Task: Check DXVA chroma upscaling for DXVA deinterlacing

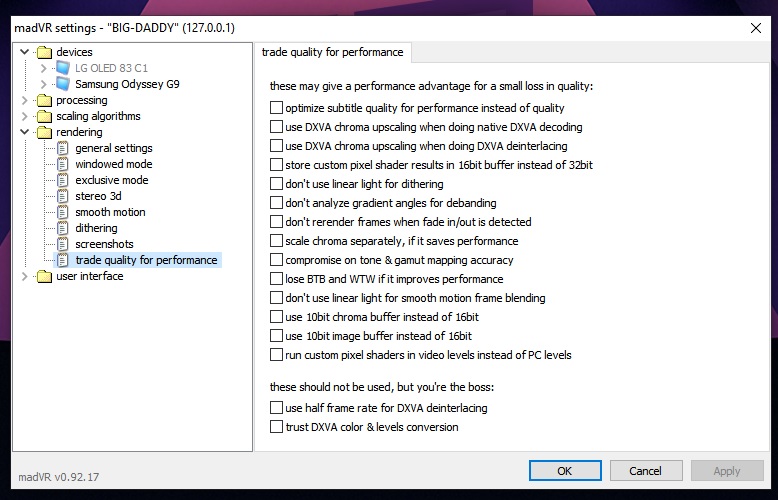Action: (x=276, y=145)
